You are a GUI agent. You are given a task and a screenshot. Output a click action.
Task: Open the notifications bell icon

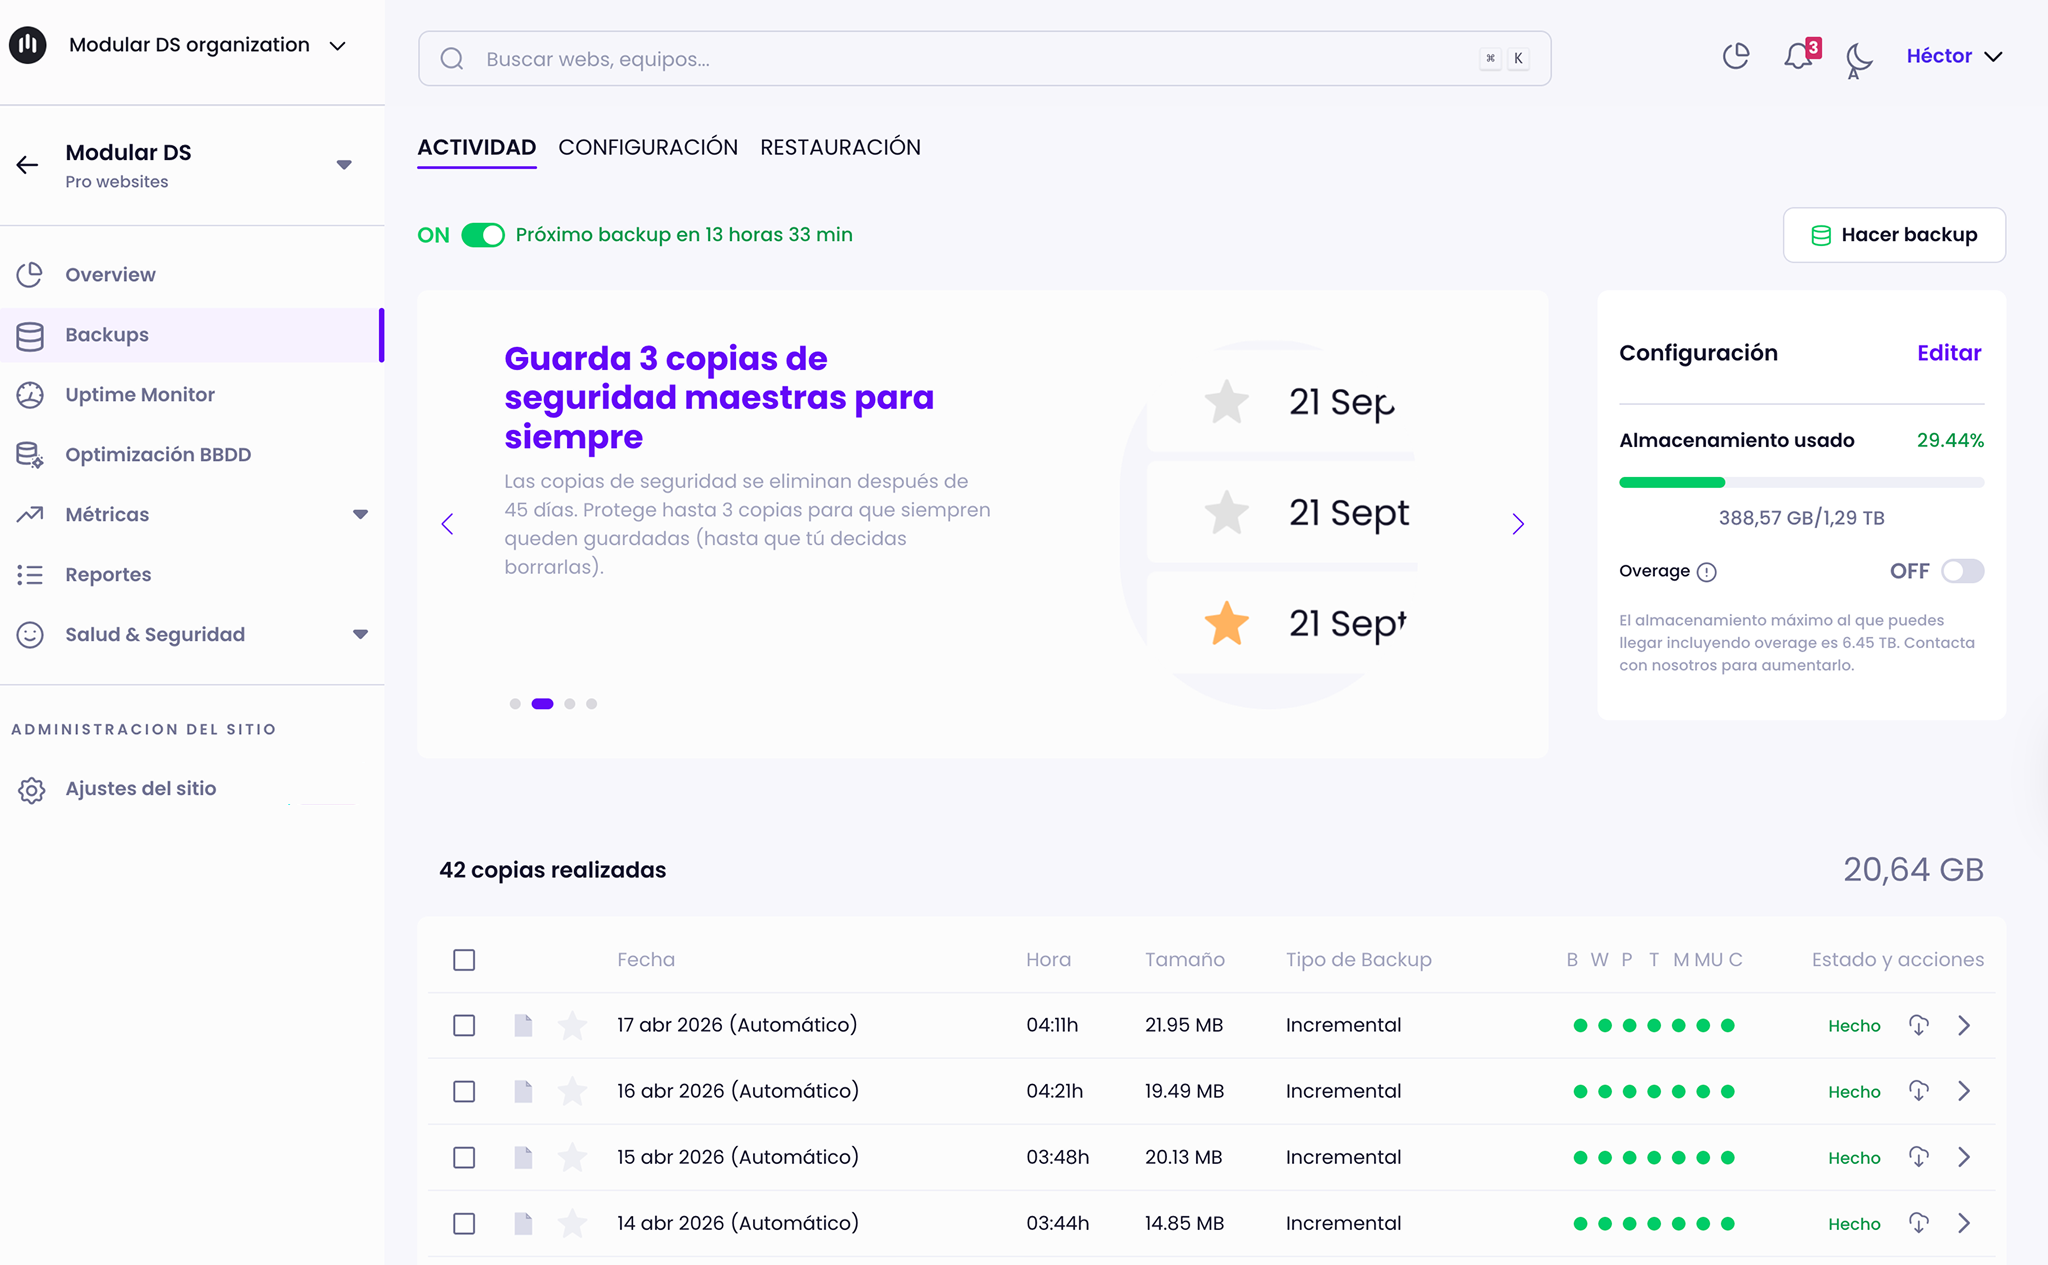[x=1798, y=56]
